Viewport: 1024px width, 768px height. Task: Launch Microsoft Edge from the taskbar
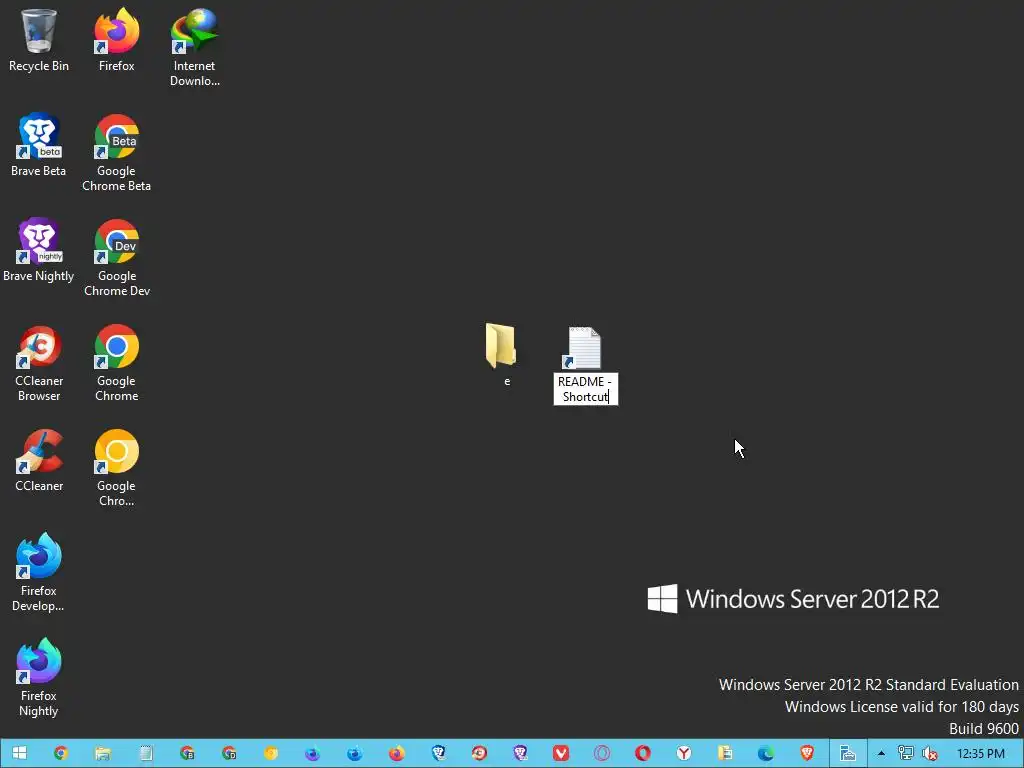pos(766,754)
